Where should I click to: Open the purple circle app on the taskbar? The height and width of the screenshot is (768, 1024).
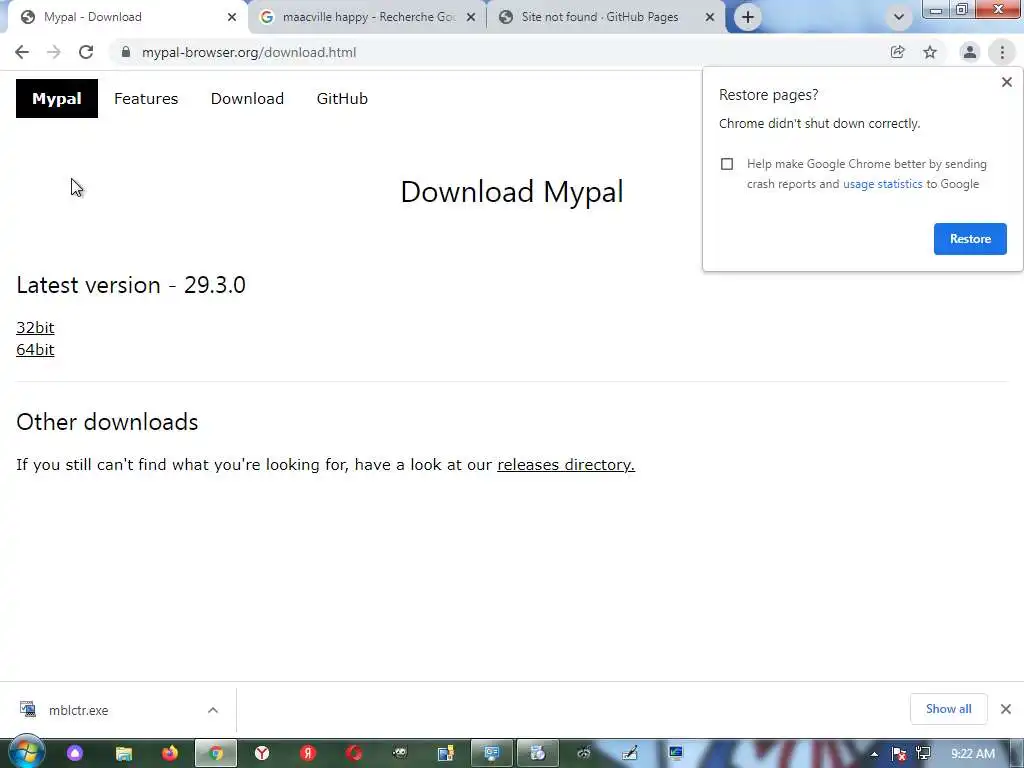click(x=74, y=754)
